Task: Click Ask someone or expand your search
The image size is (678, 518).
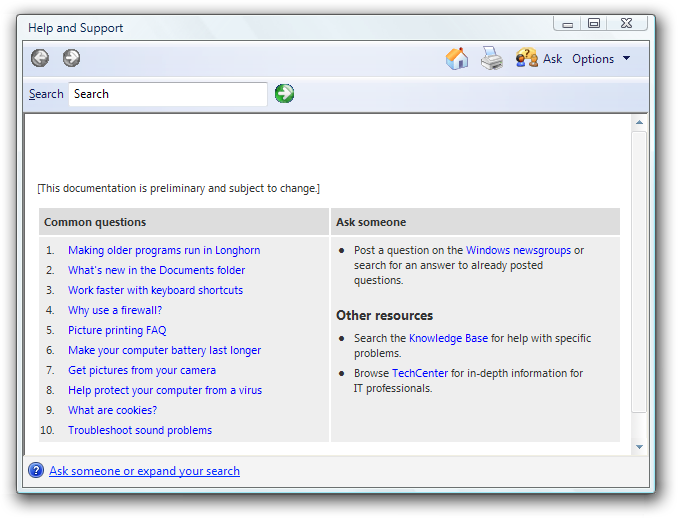Action: click(x=144, y=471)
